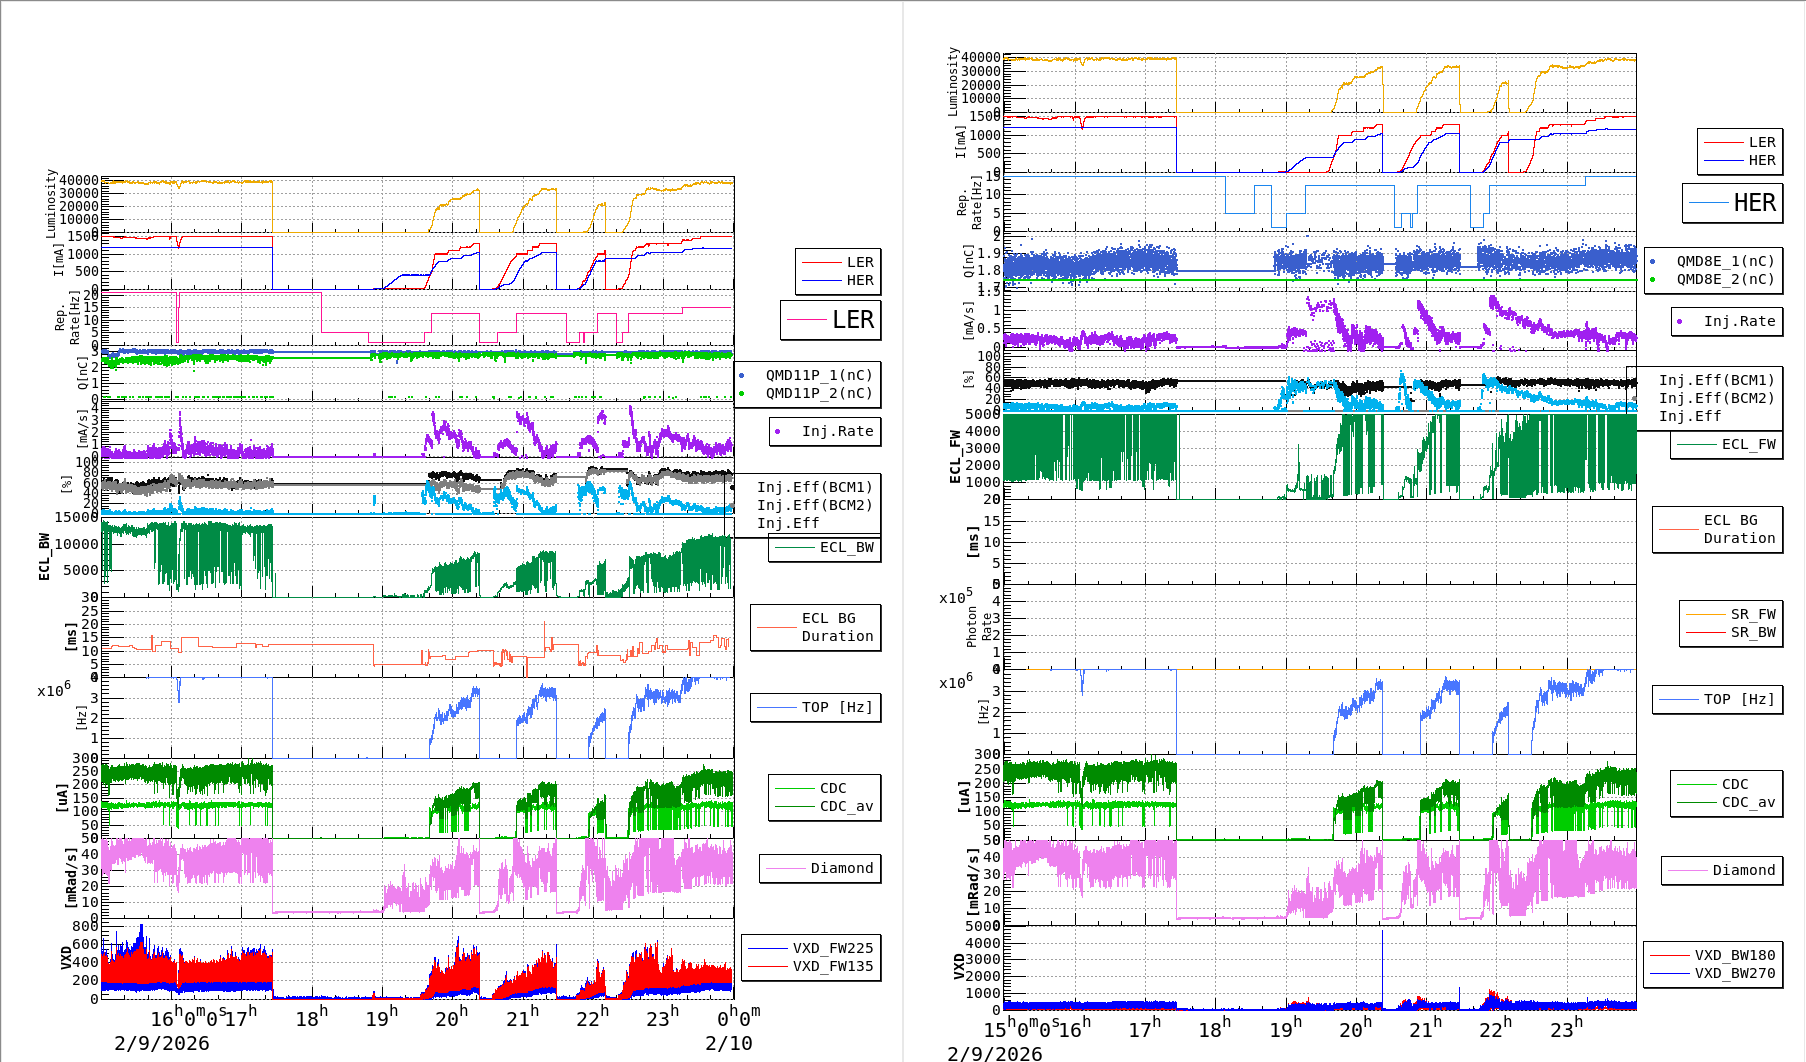The height and width of the screenshot is (1062, 1806).
Task: Click the green QMD11P_2(nC) legend marker
Action: (x=741, y=394)
